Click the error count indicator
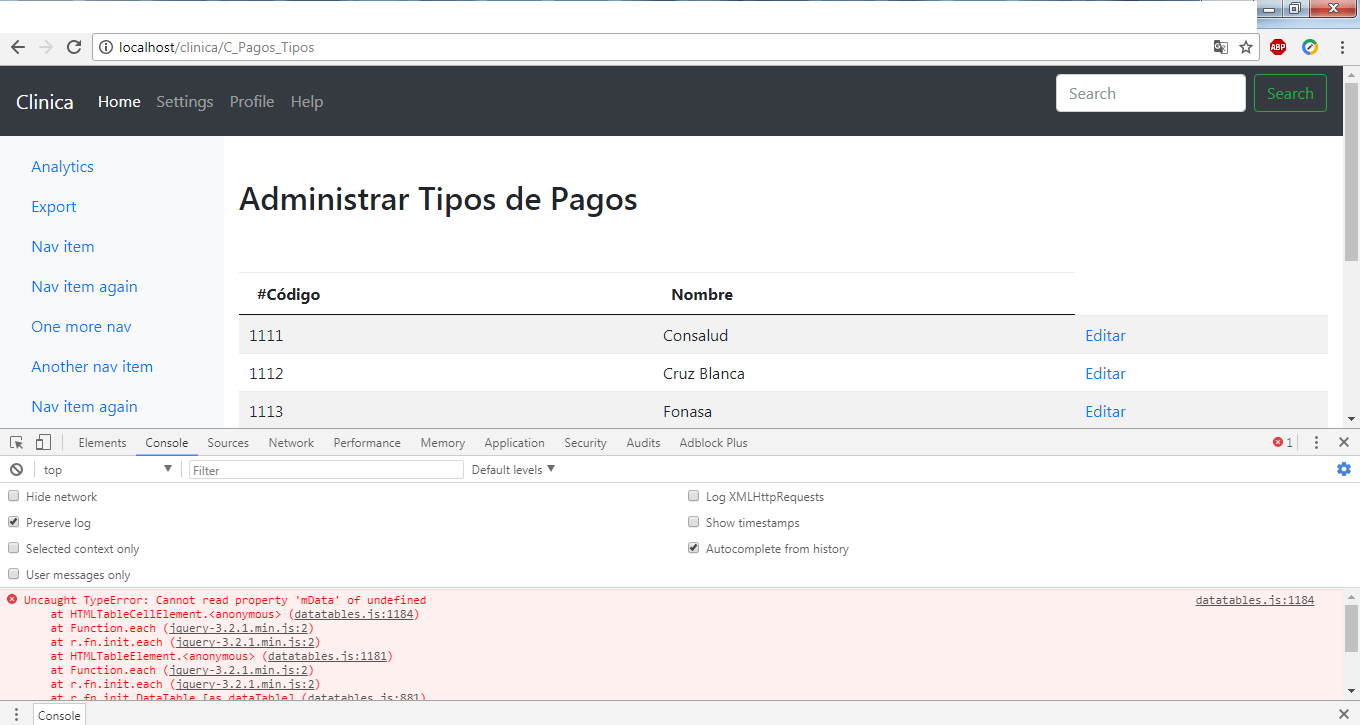 (x=1281, y=441)
